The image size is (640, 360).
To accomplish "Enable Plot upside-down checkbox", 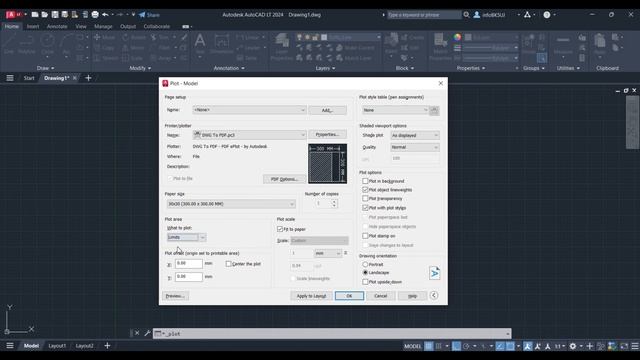I will [365, 282].
